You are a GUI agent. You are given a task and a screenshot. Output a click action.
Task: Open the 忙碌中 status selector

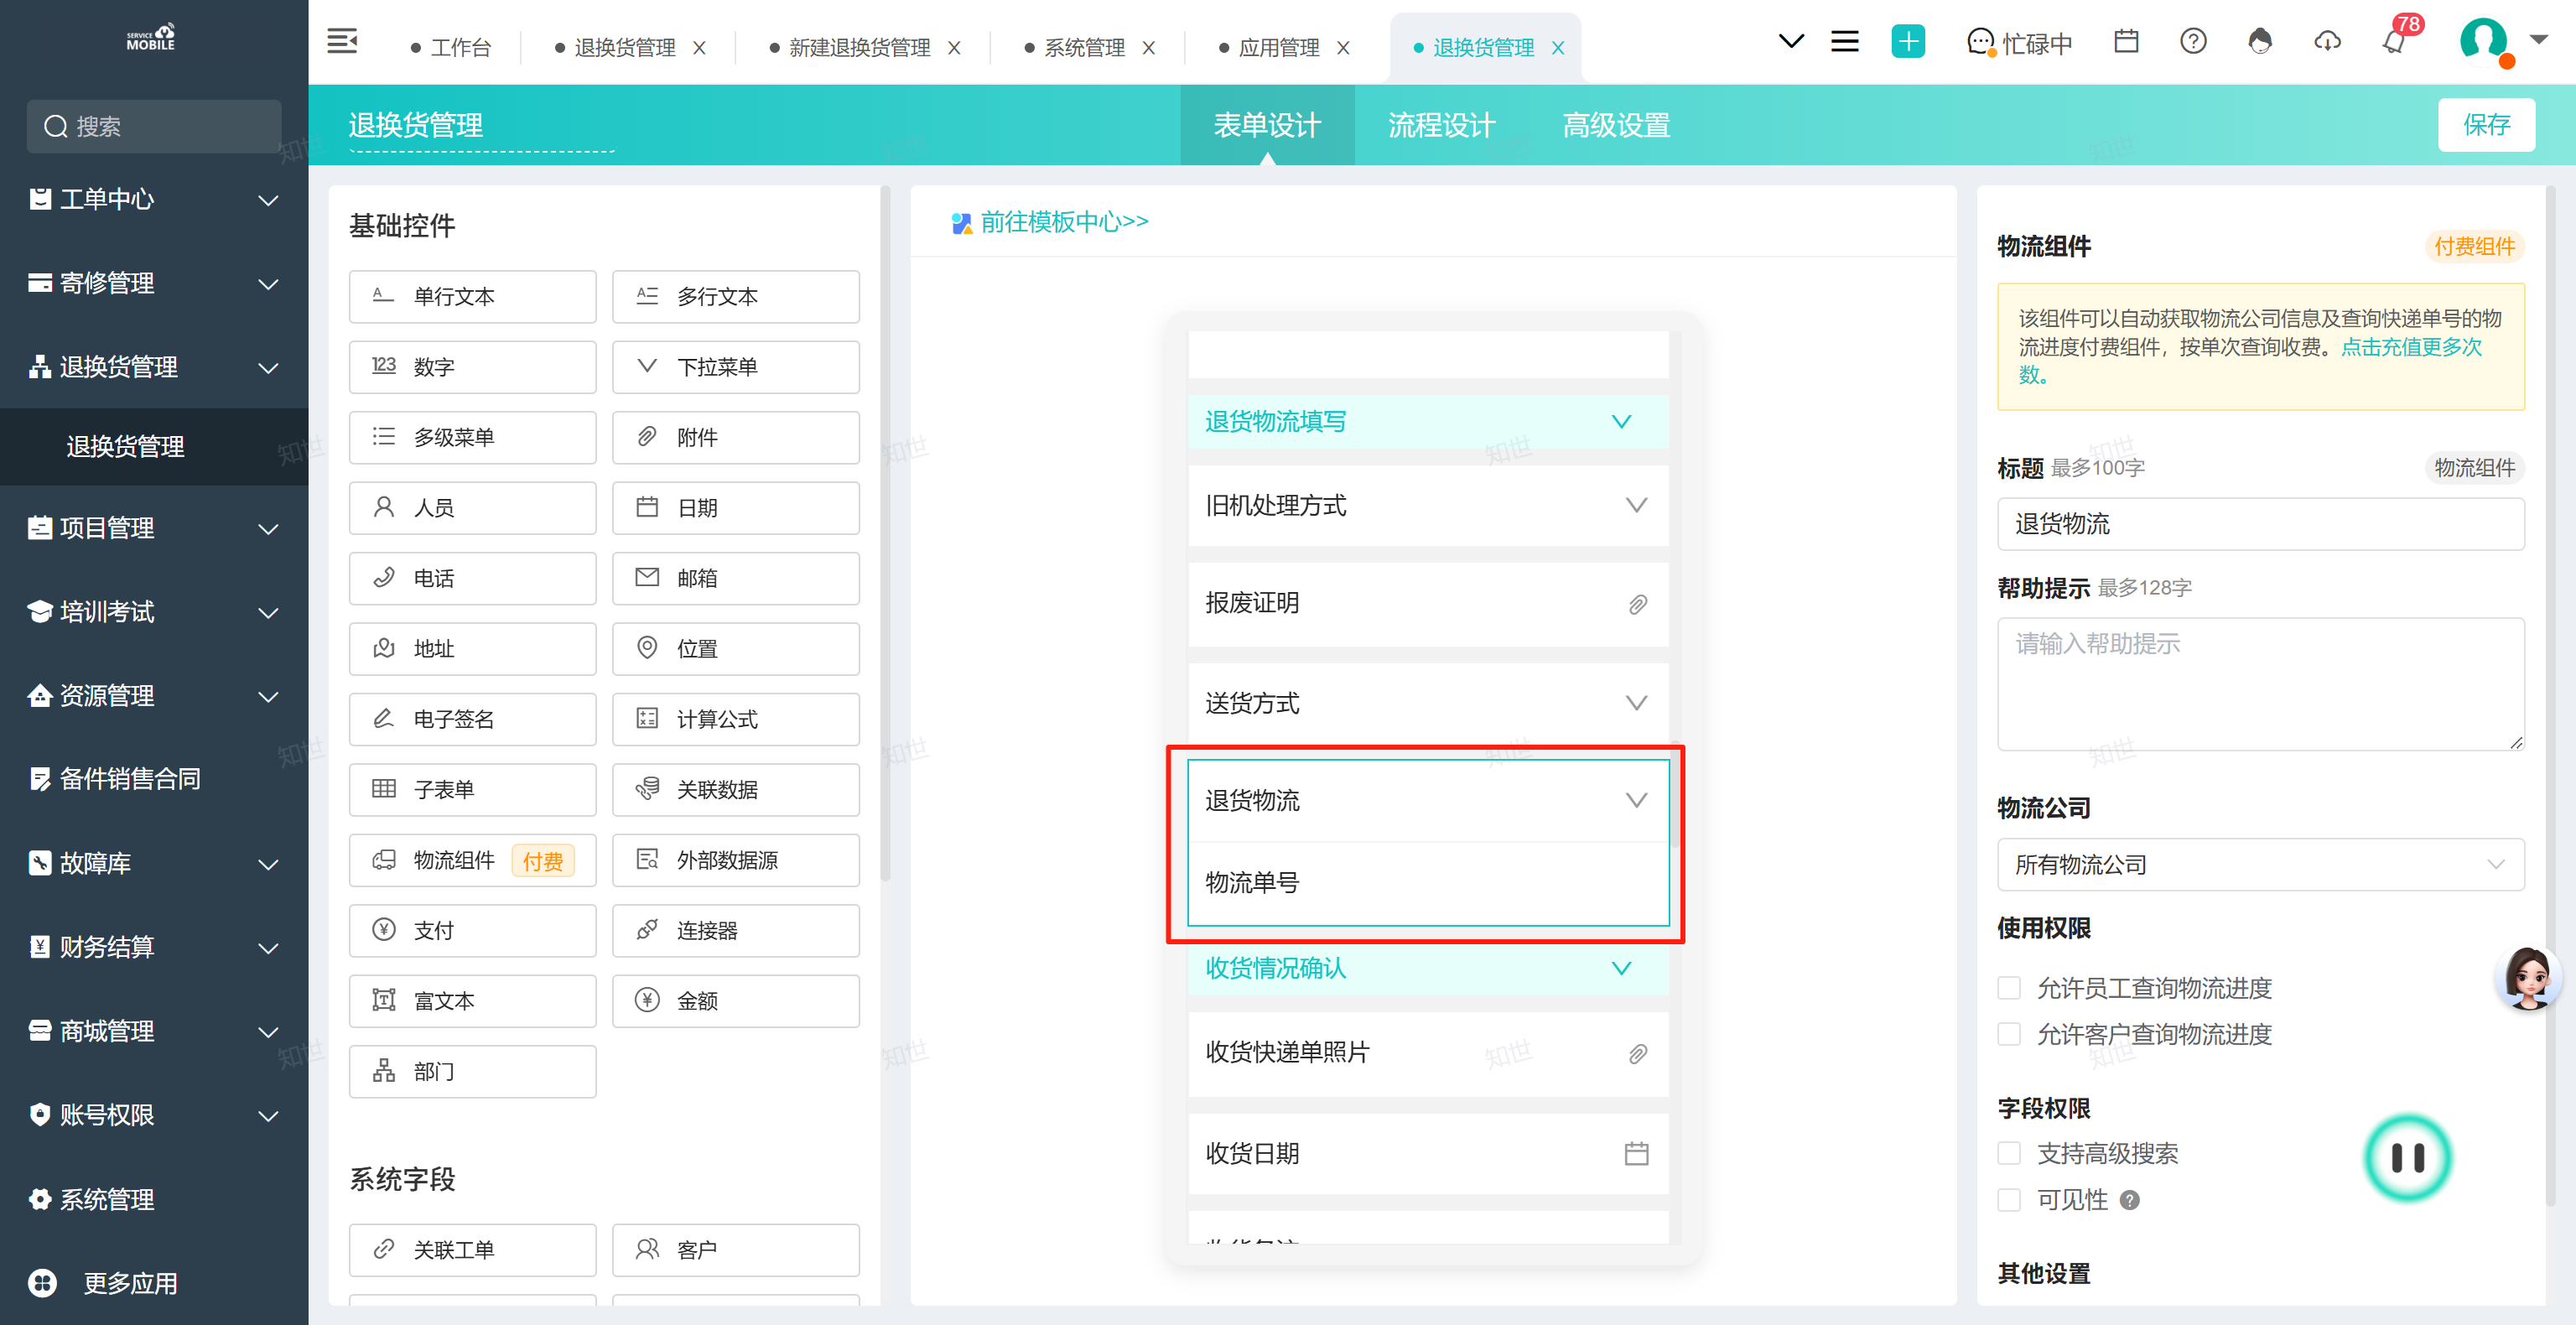[x=2020, y=42]
